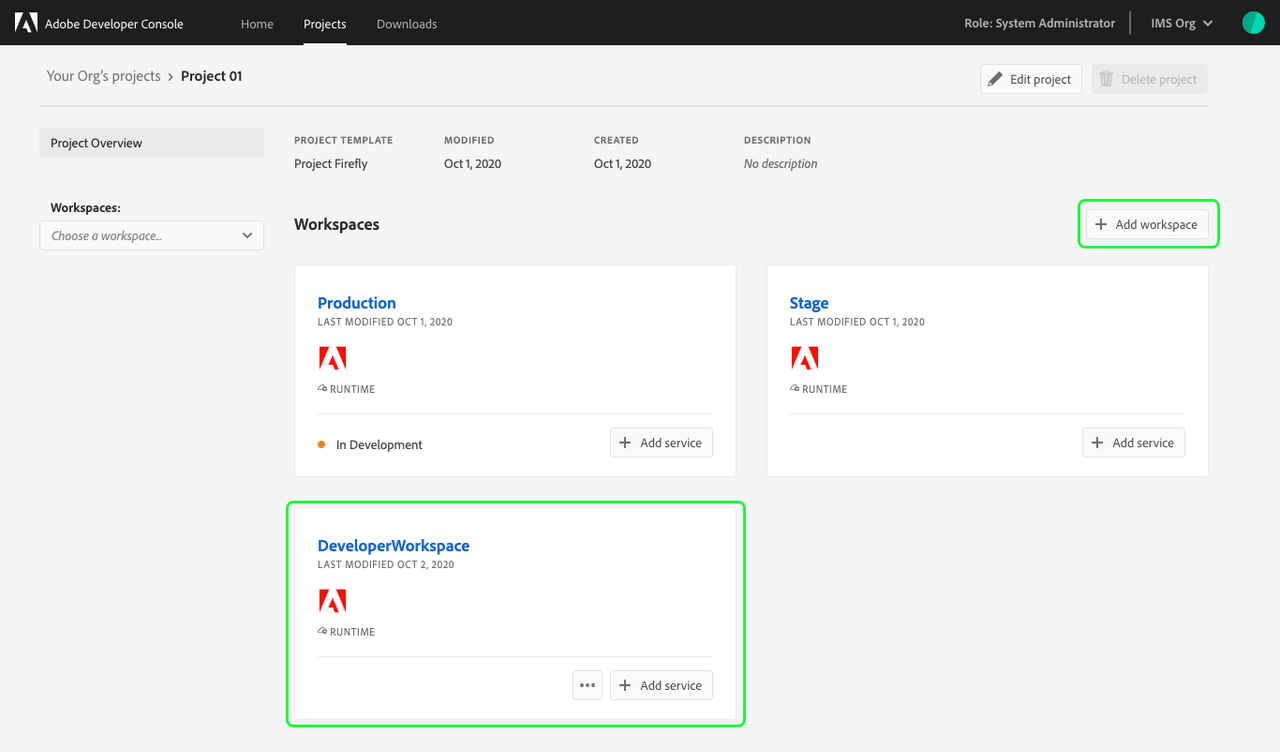Click the Created column label

(x=616, y=140)
